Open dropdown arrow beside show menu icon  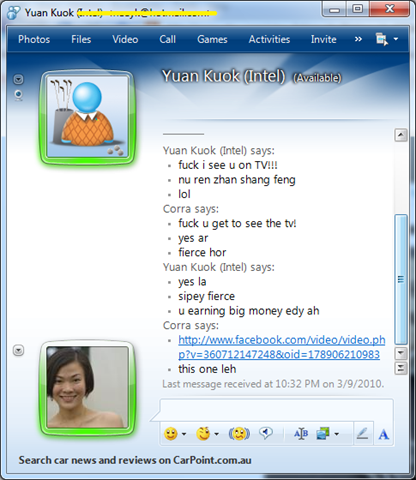[x=396, y=39]
